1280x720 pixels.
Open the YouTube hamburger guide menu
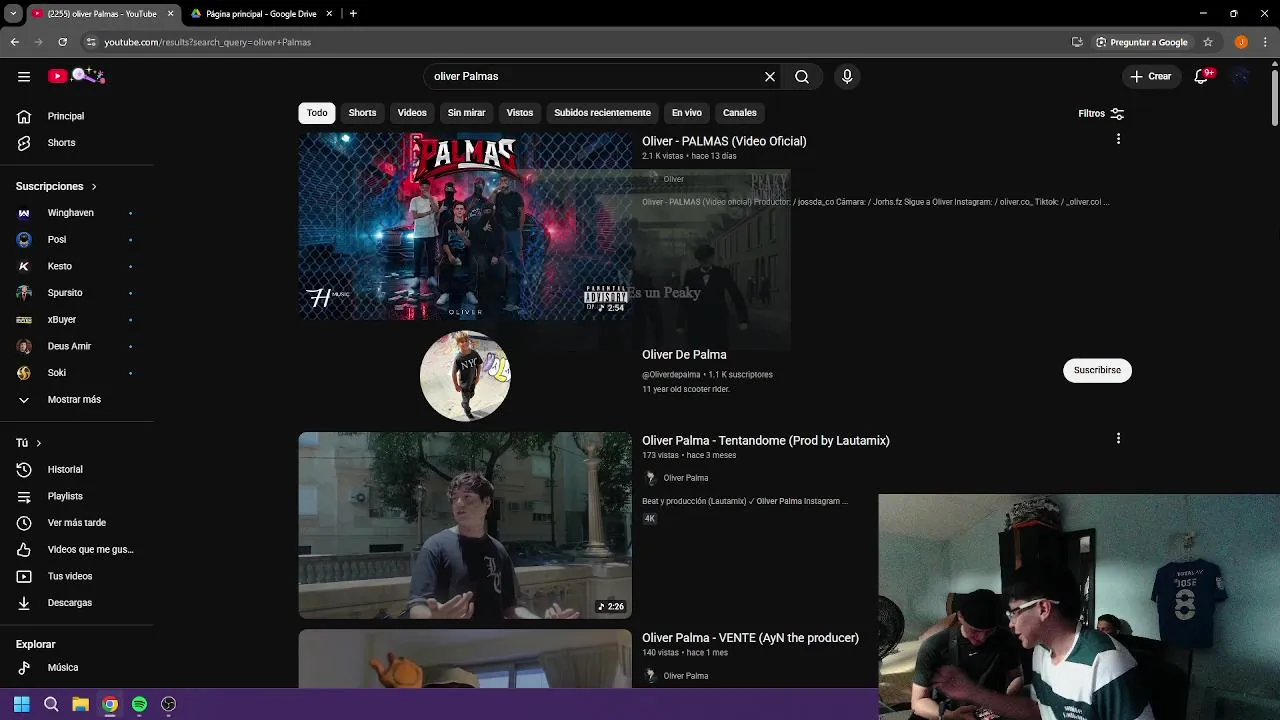24,76
